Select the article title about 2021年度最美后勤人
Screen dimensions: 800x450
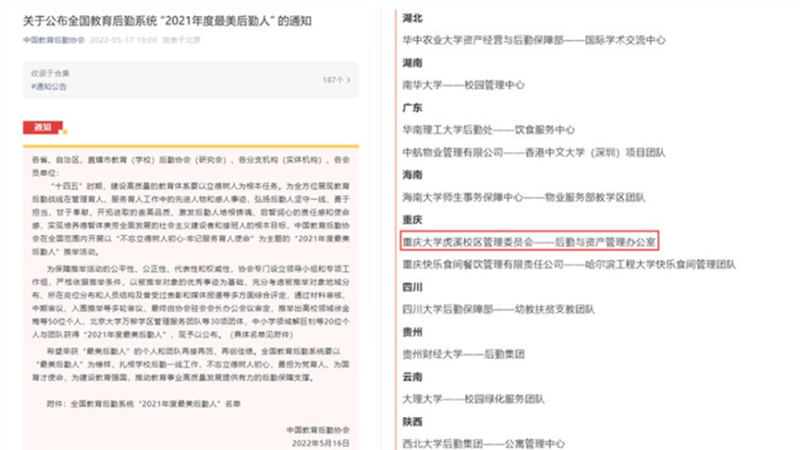click(167, 21)
